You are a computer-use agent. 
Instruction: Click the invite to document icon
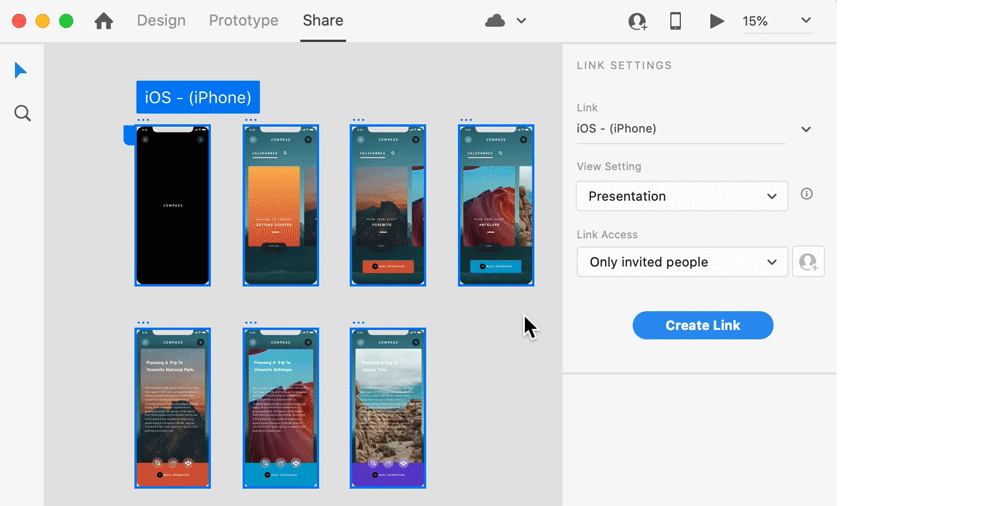[637, 21]
